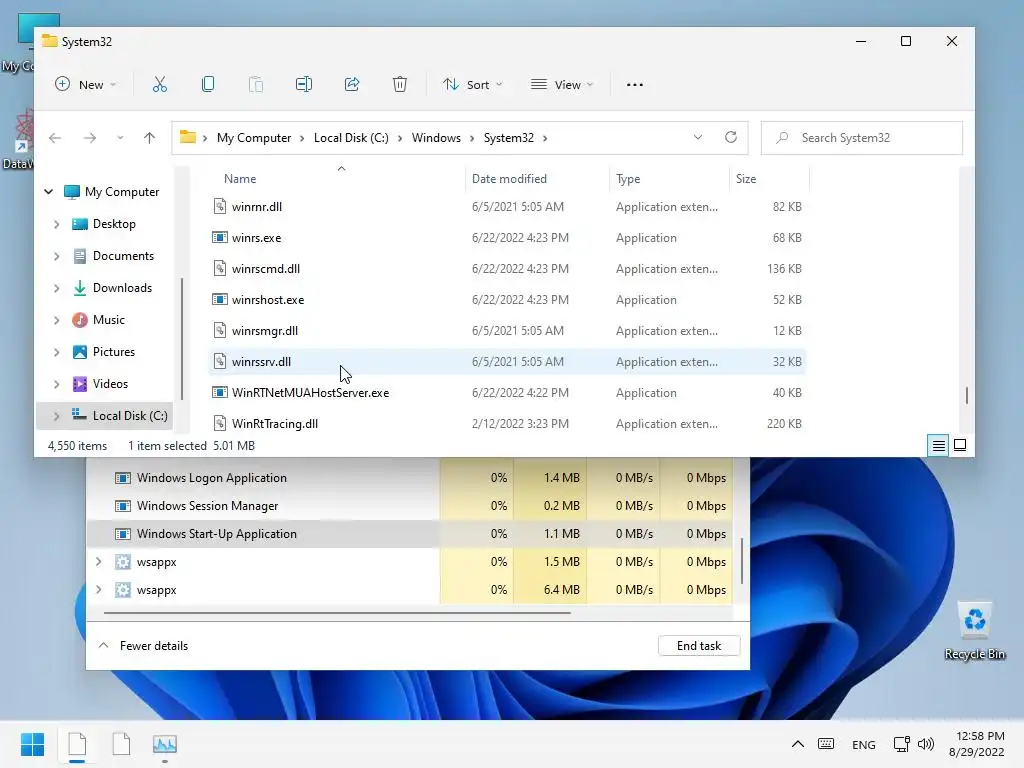Viewport: 1024px width, 768px height.
Task: Open the See more three-dots menu
Action: click(635, 85)
